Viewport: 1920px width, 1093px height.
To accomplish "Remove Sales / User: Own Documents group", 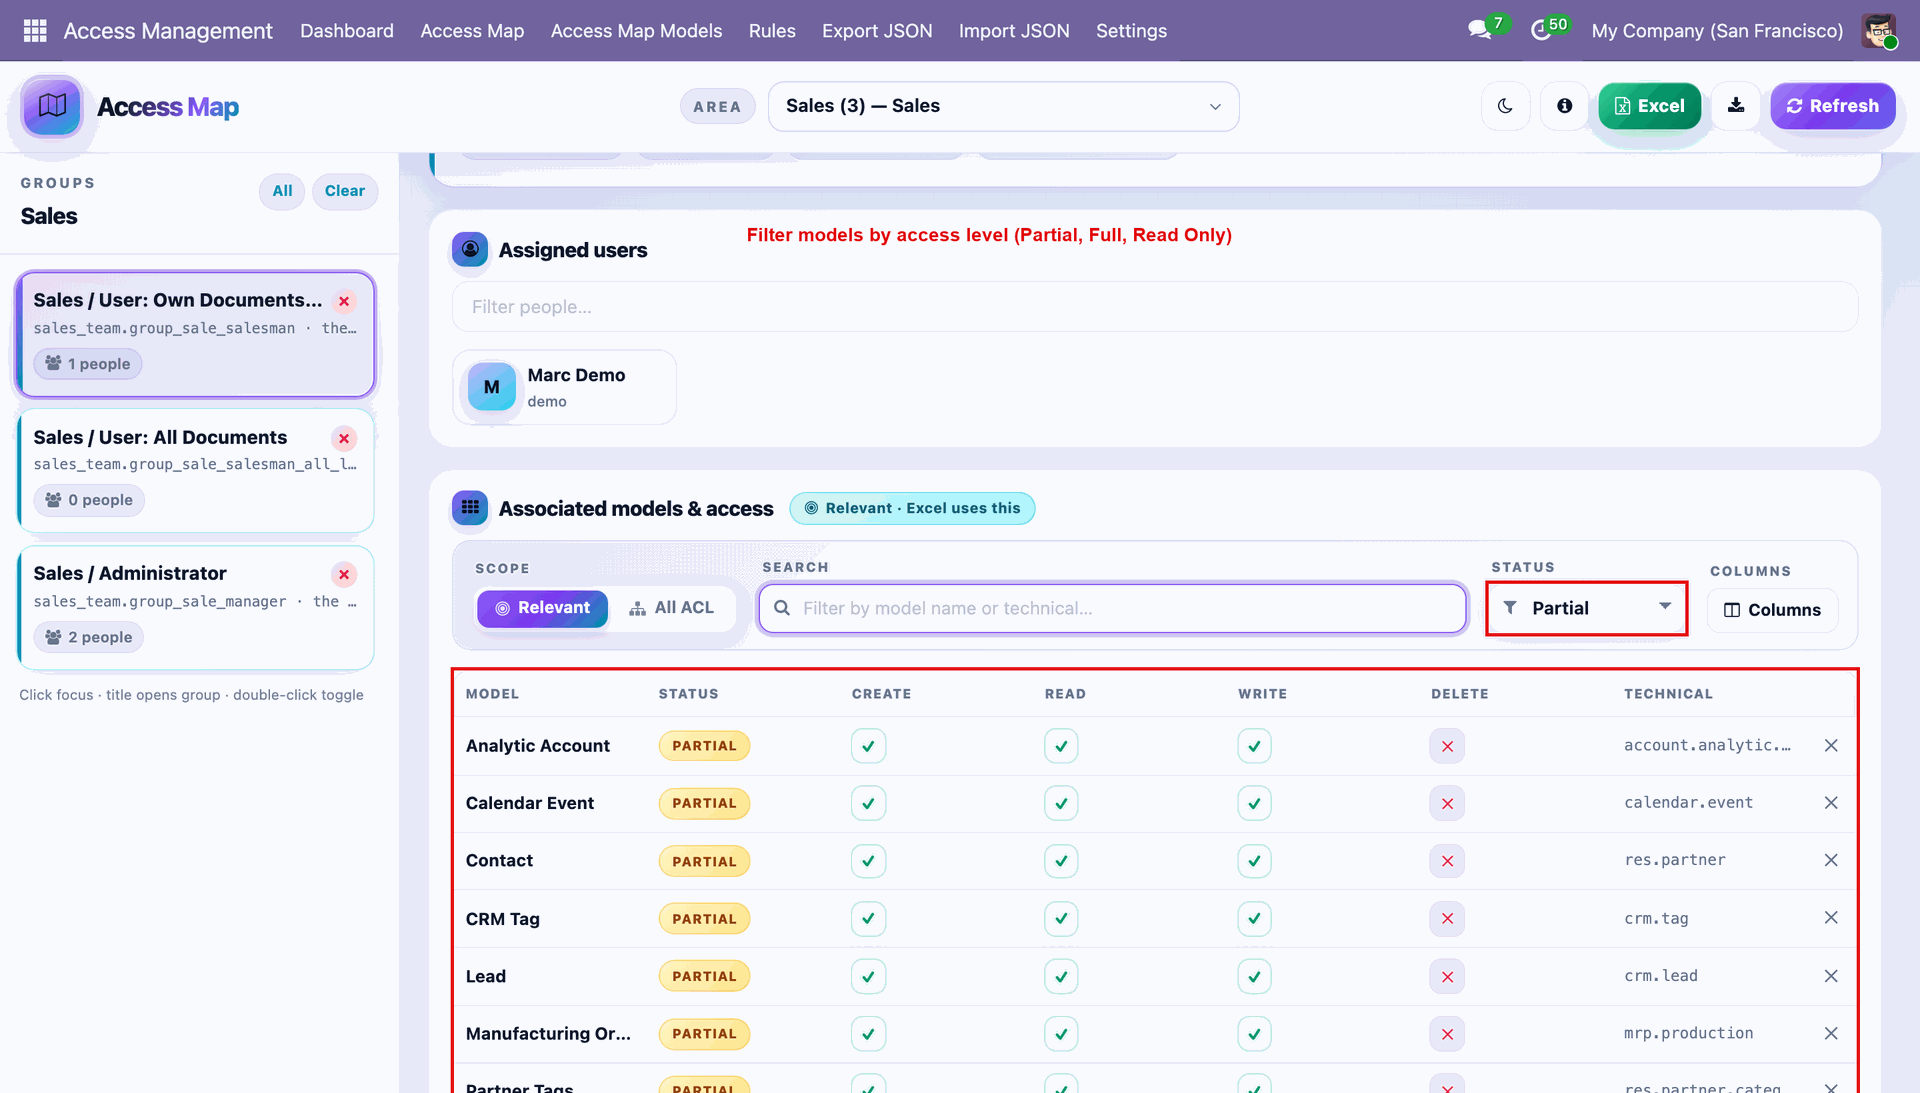I will (344, 301).
